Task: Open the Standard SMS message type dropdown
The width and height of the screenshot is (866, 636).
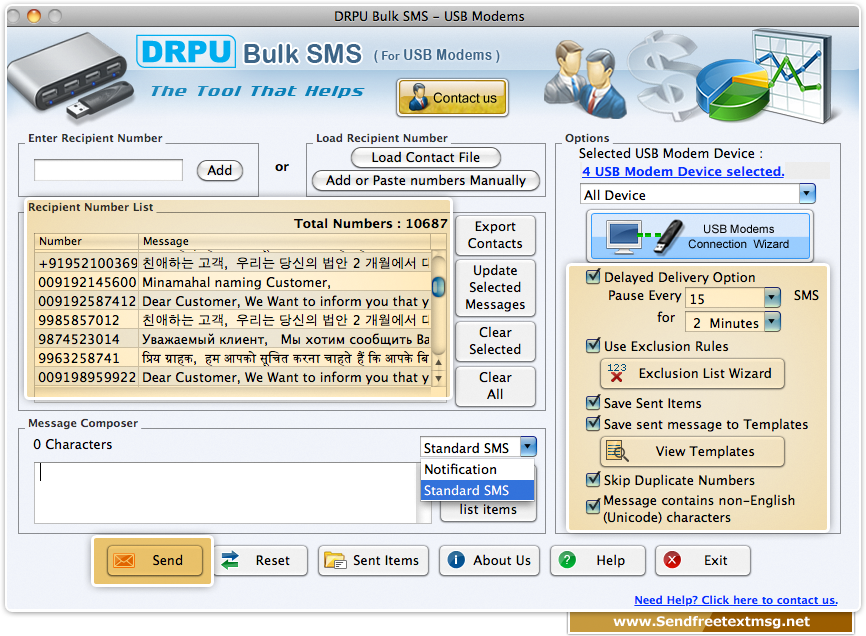Action: 478,447
